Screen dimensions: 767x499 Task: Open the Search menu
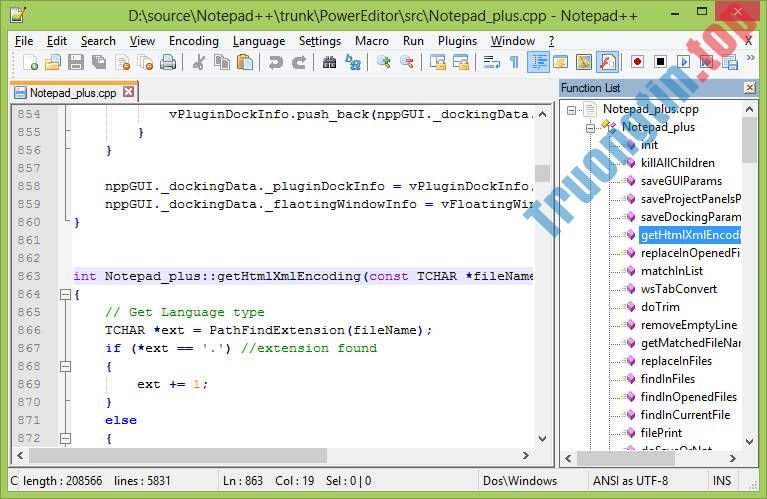[98, 41]
